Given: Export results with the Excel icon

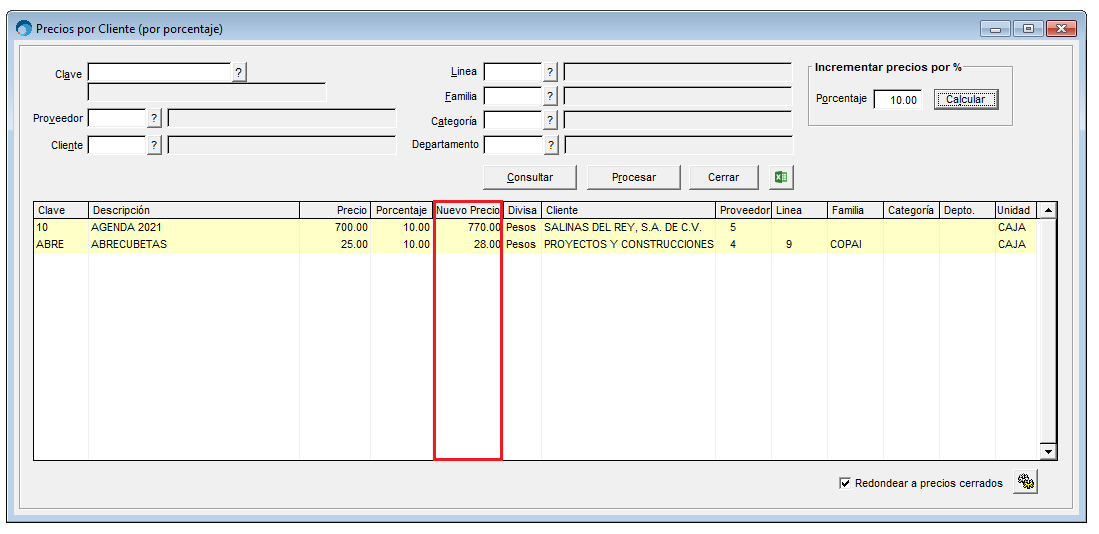Looking at the screenshot, I should 781,177.
